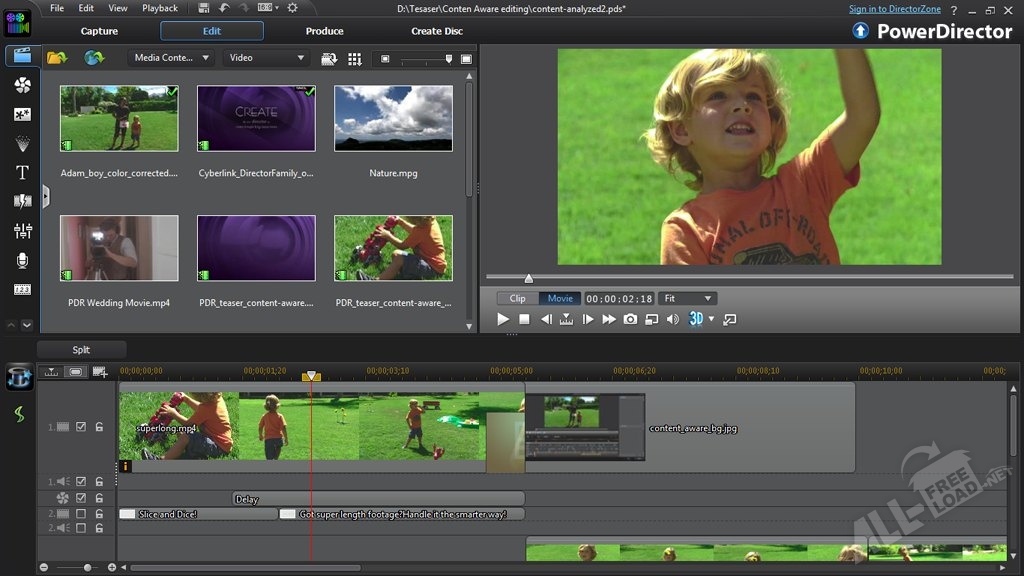Expand the Media Content dropdown
Screen dimensions: 1024x576
171,58
